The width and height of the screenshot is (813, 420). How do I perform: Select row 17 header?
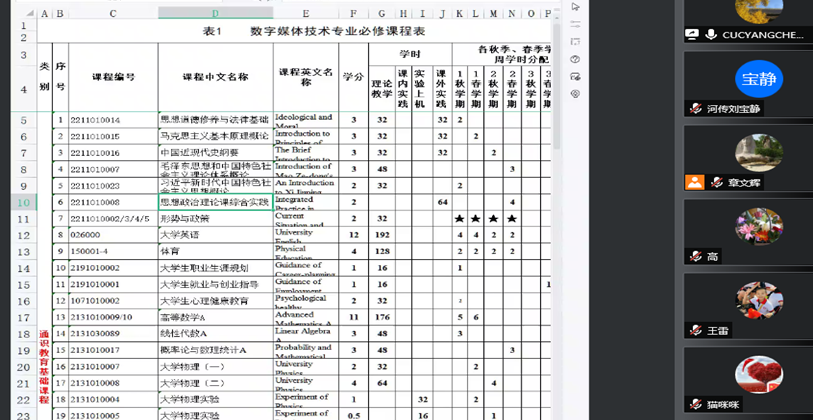click(x=24, y=317)
